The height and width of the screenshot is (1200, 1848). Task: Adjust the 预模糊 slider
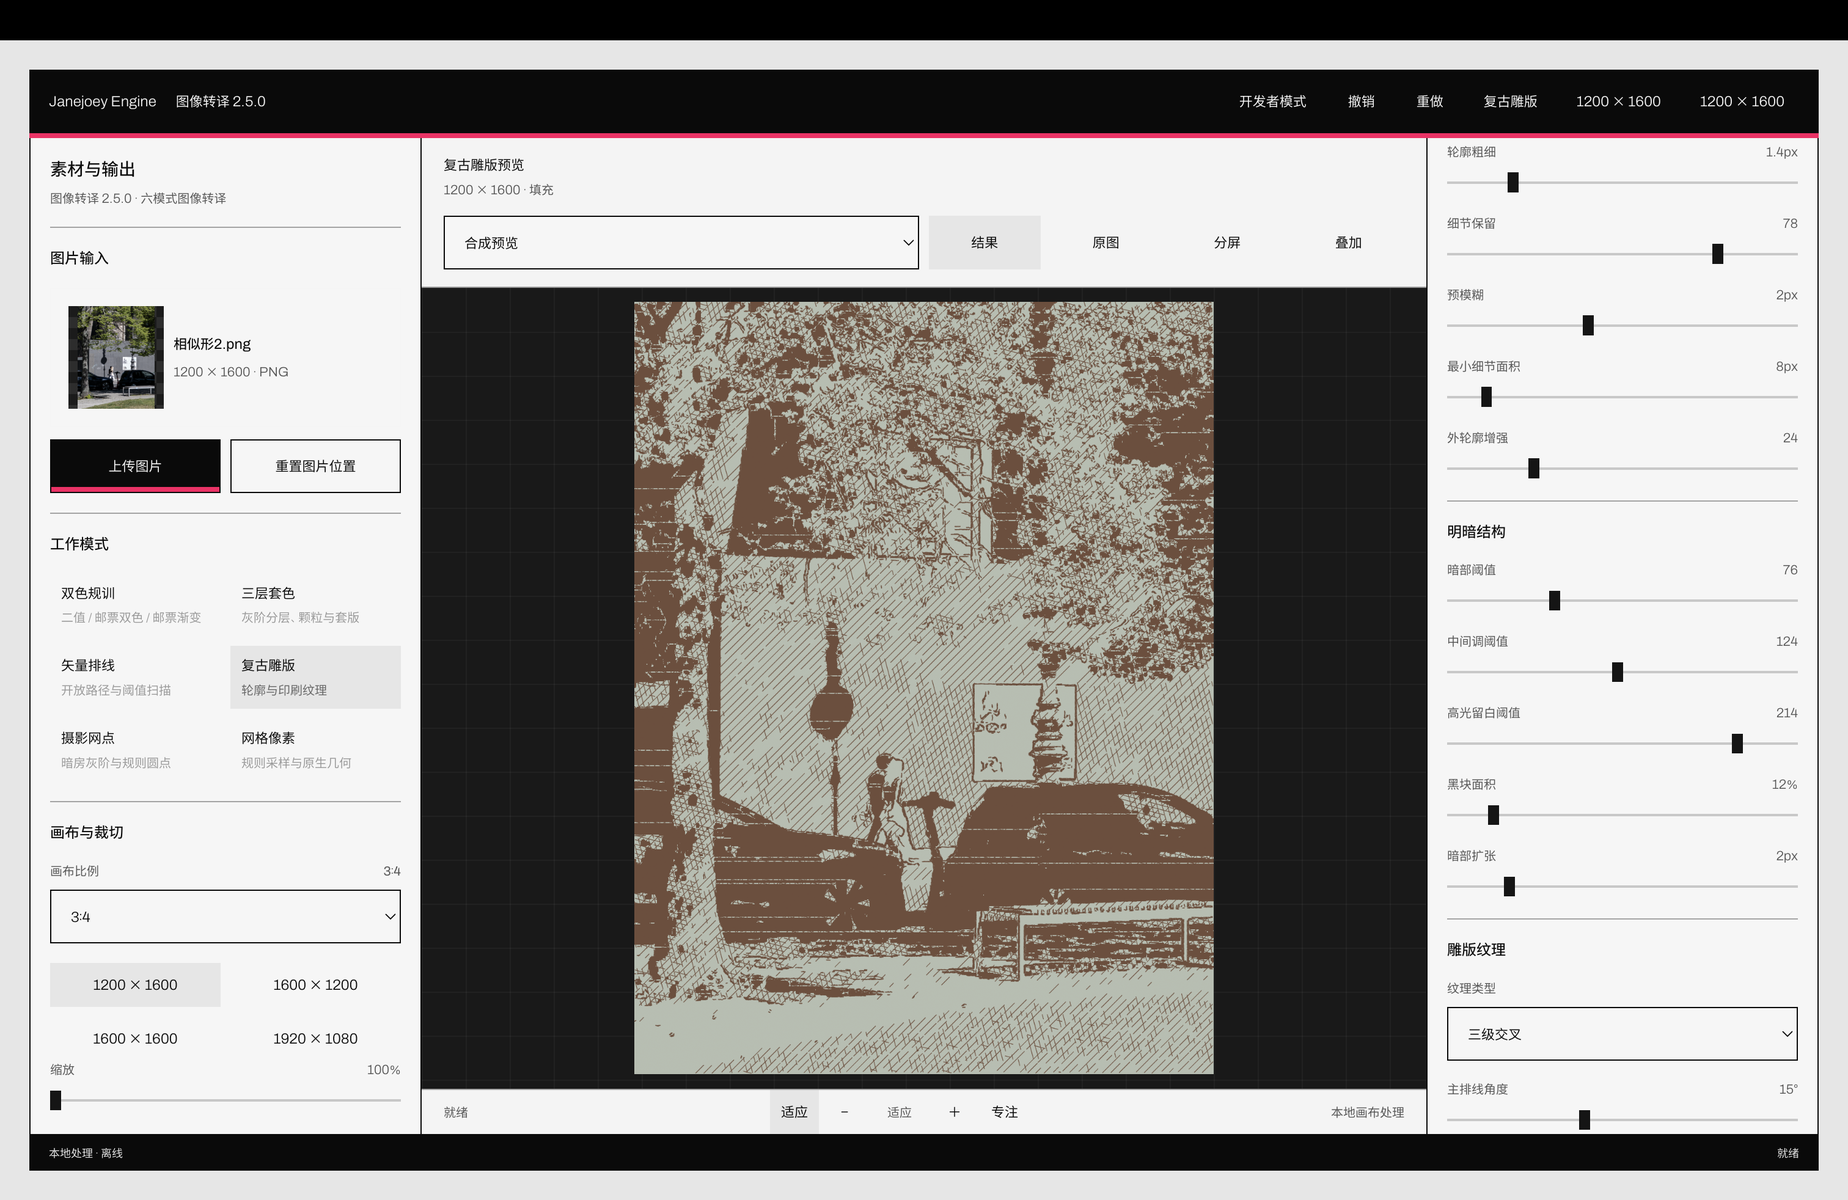tap(1622, 325)
